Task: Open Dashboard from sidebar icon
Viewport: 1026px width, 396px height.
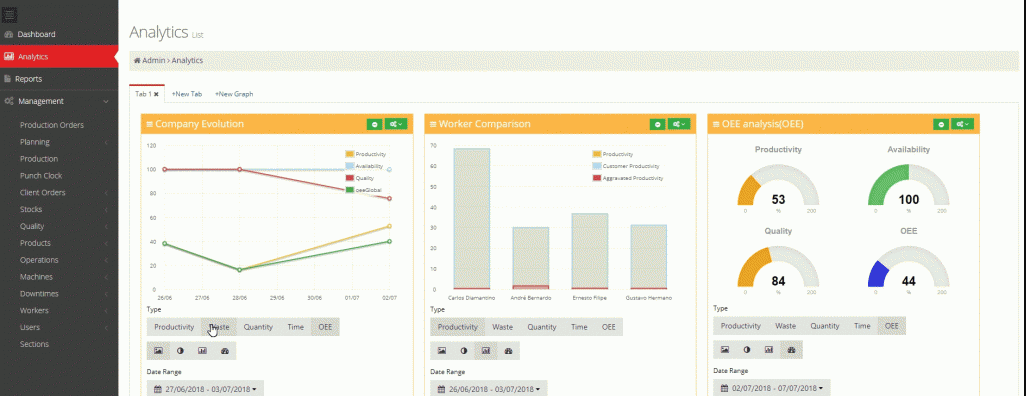Action: [9, 34]
